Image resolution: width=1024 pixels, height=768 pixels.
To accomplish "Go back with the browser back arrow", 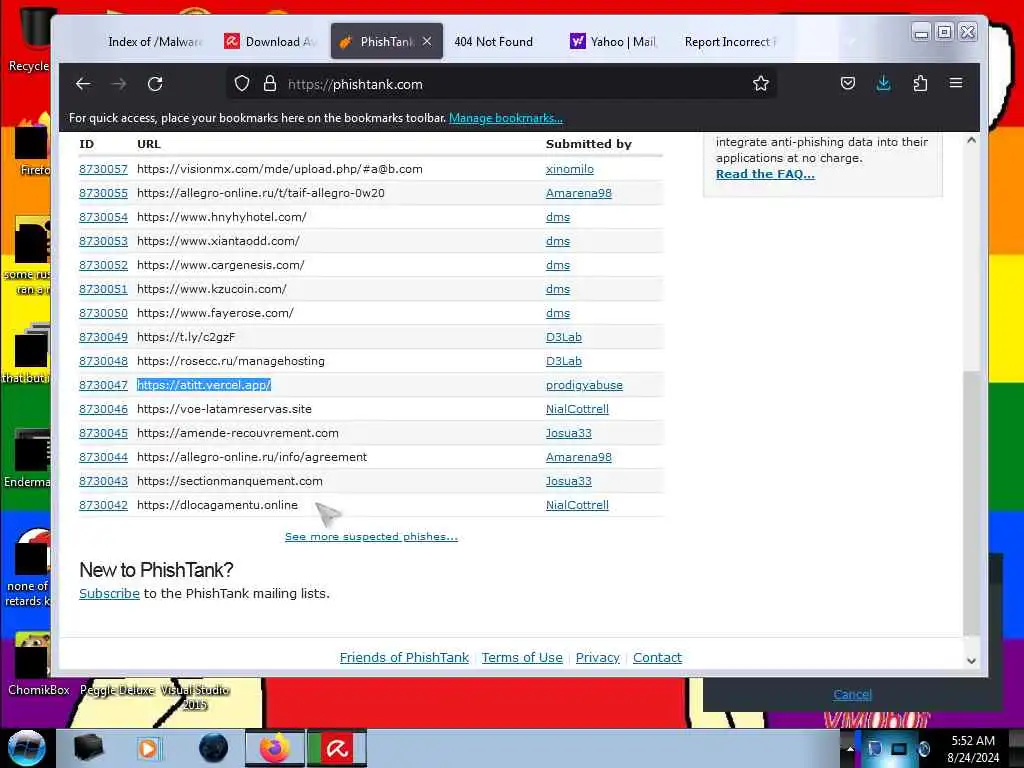I will pos(83,84).
